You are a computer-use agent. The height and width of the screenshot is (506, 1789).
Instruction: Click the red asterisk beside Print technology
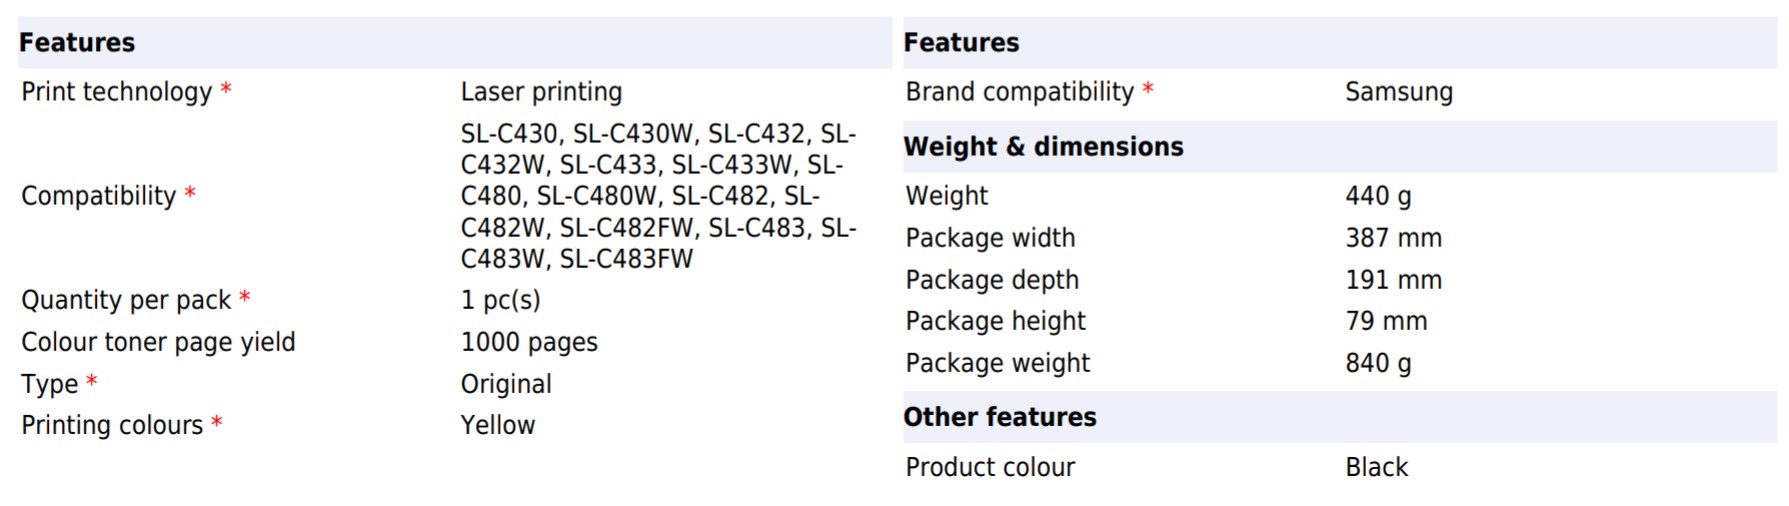(x=226, y=89)
